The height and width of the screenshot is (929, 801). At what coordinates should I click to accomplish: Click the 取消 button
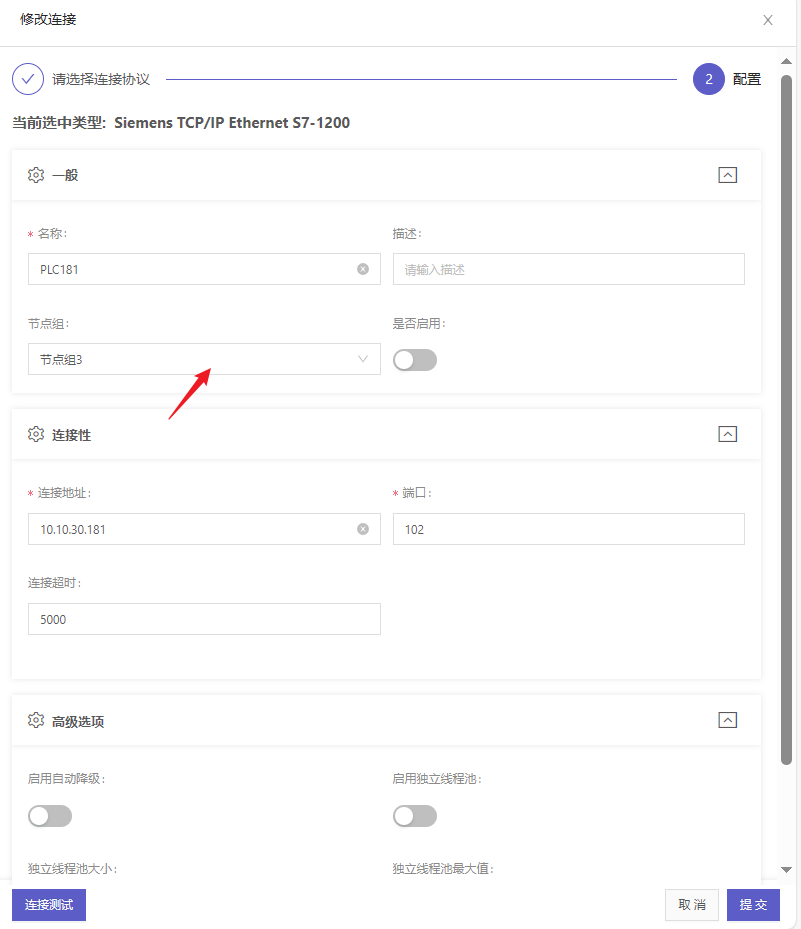pos(692,905)
